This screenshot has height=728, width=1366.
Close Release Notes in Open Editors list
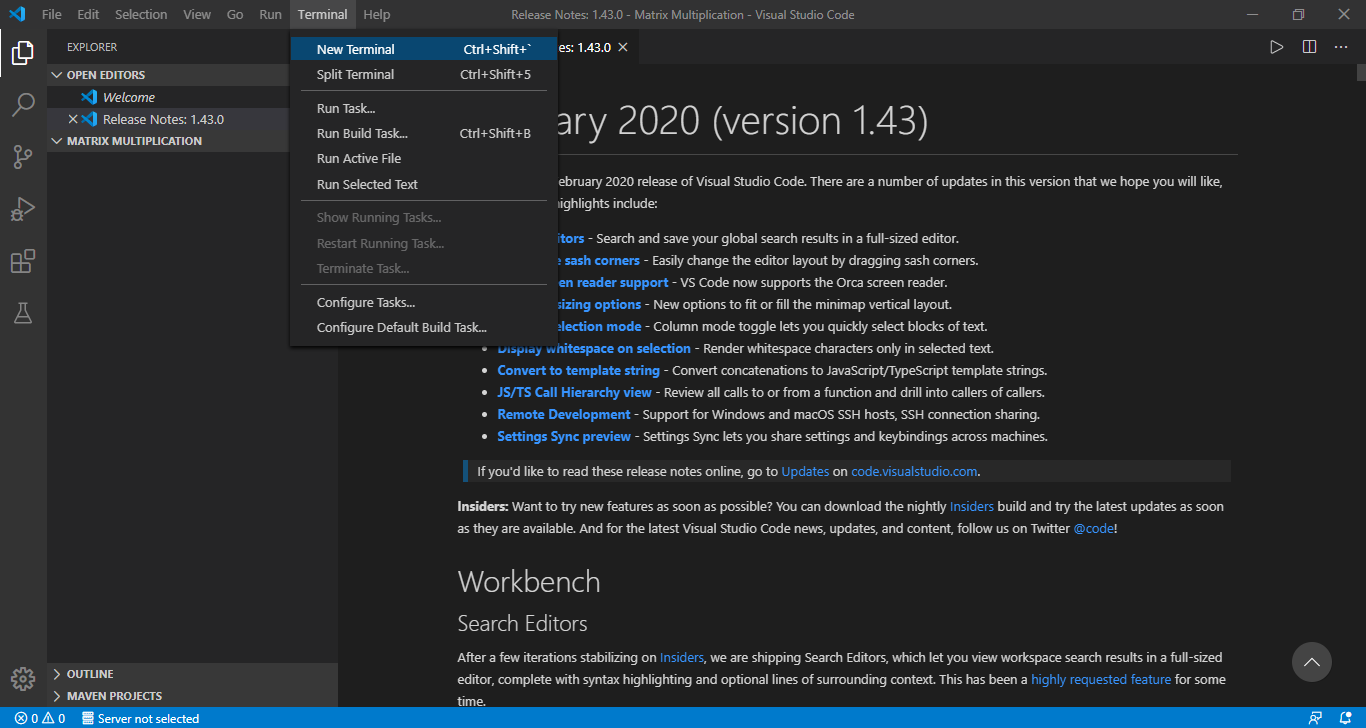click(x=72, y=119)
